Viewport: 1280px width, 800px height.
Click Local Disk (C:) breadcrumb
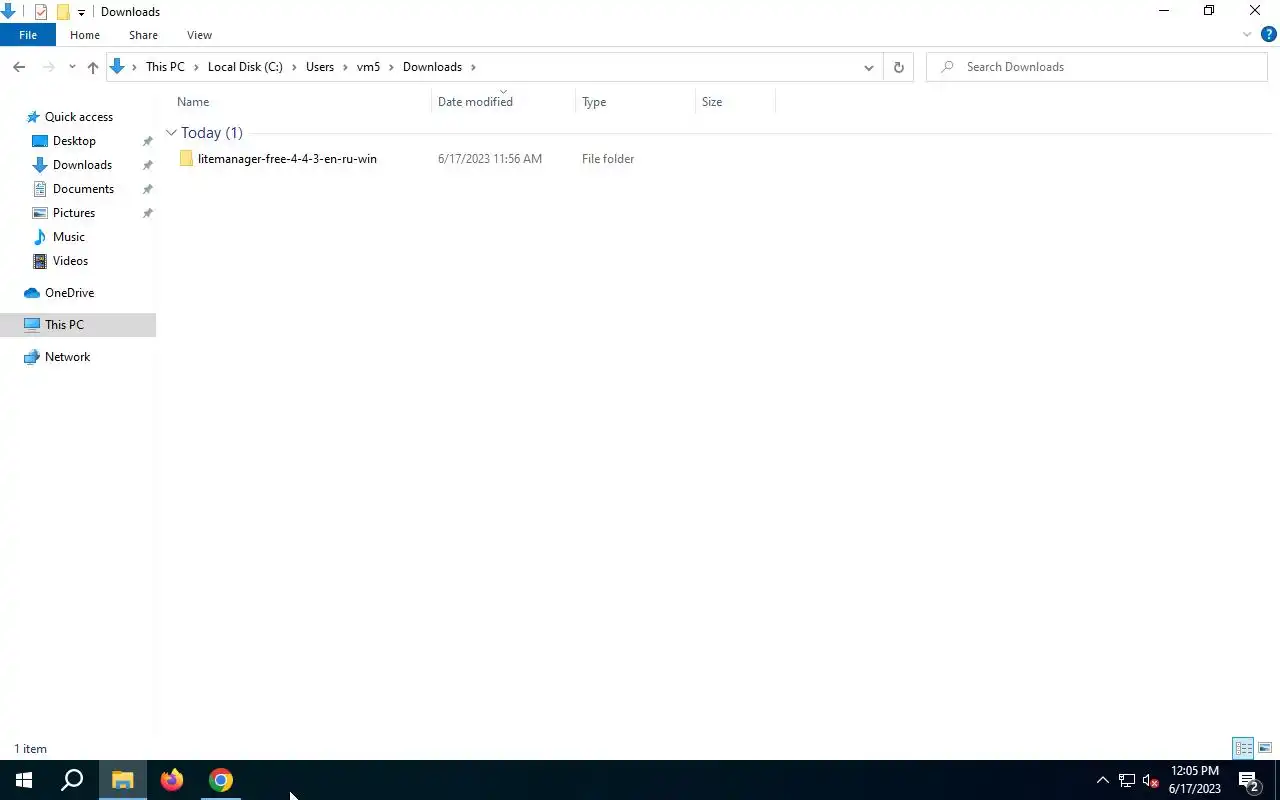(x=245, y=67)
